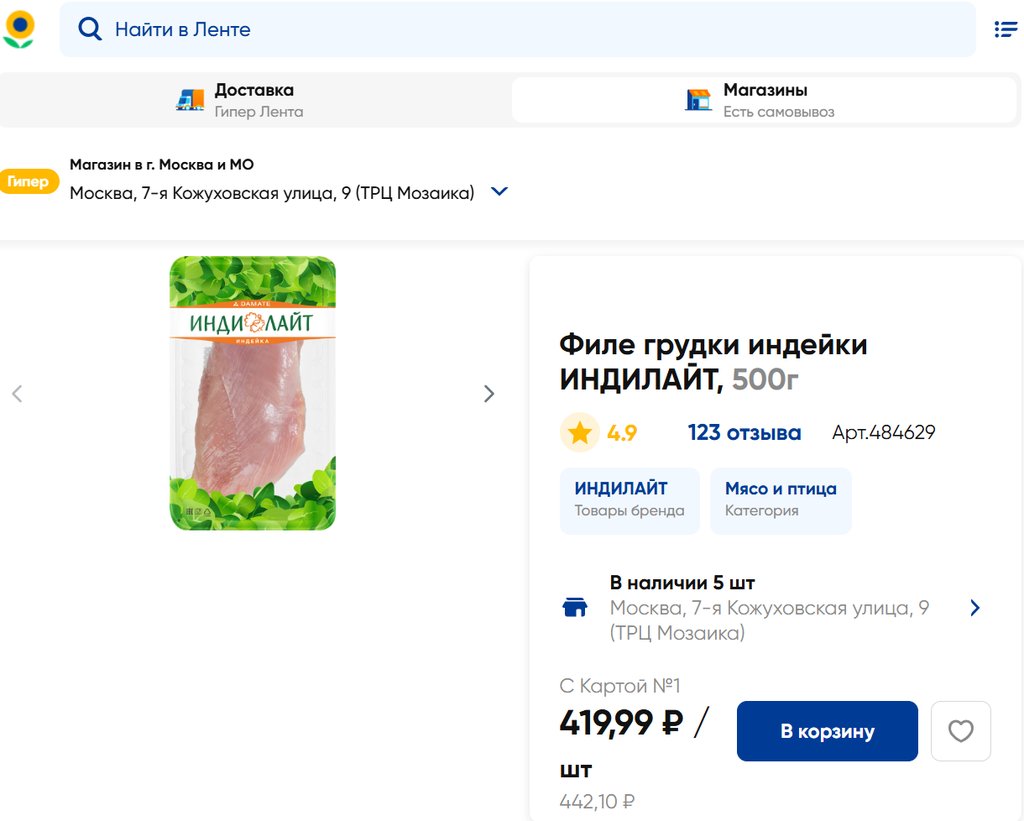This screenshot has width=1024, height=821.
Task: Click the delivery truck icon
Action: [190, 100]
